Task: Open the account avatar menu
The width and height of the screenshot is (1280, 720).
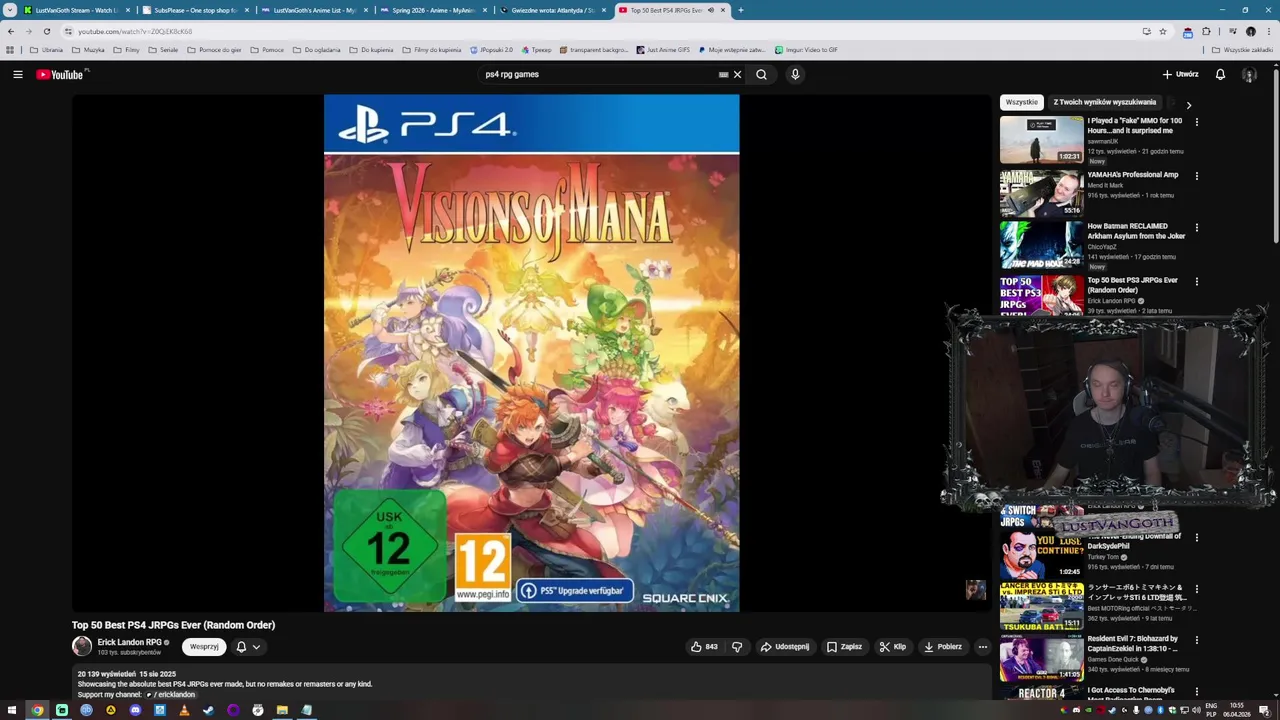Action: [1249, 74]
